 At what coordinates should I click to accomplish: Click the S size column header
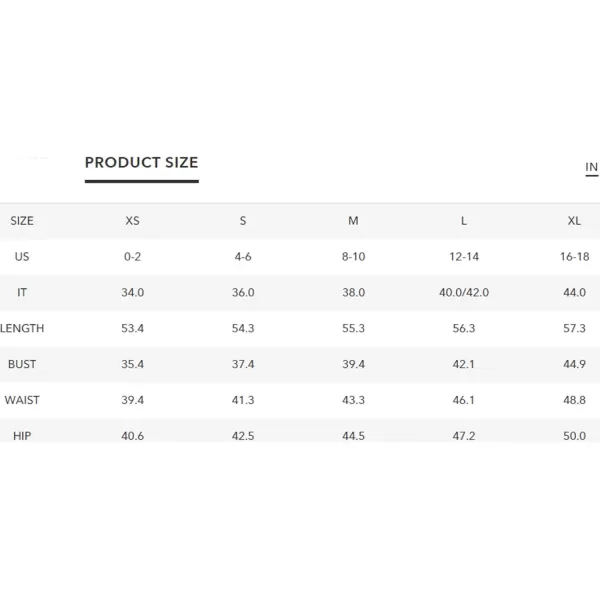243,221
